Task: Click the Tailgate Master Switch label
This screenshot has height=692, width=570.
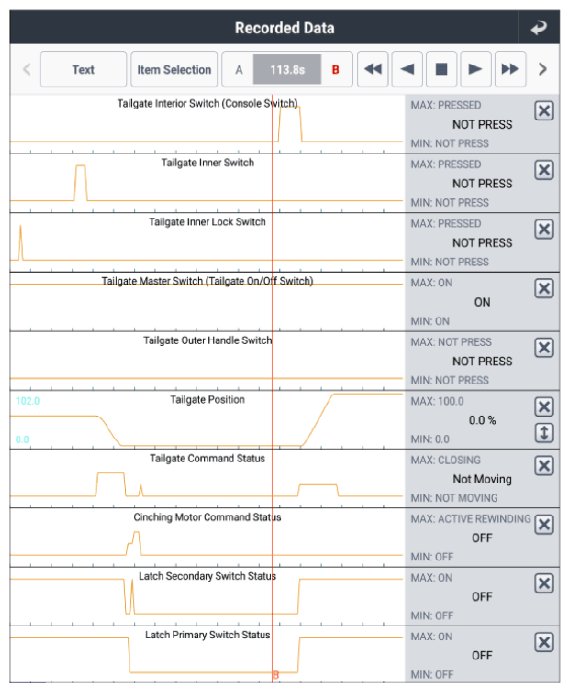Action: click(x=207, y=281)
